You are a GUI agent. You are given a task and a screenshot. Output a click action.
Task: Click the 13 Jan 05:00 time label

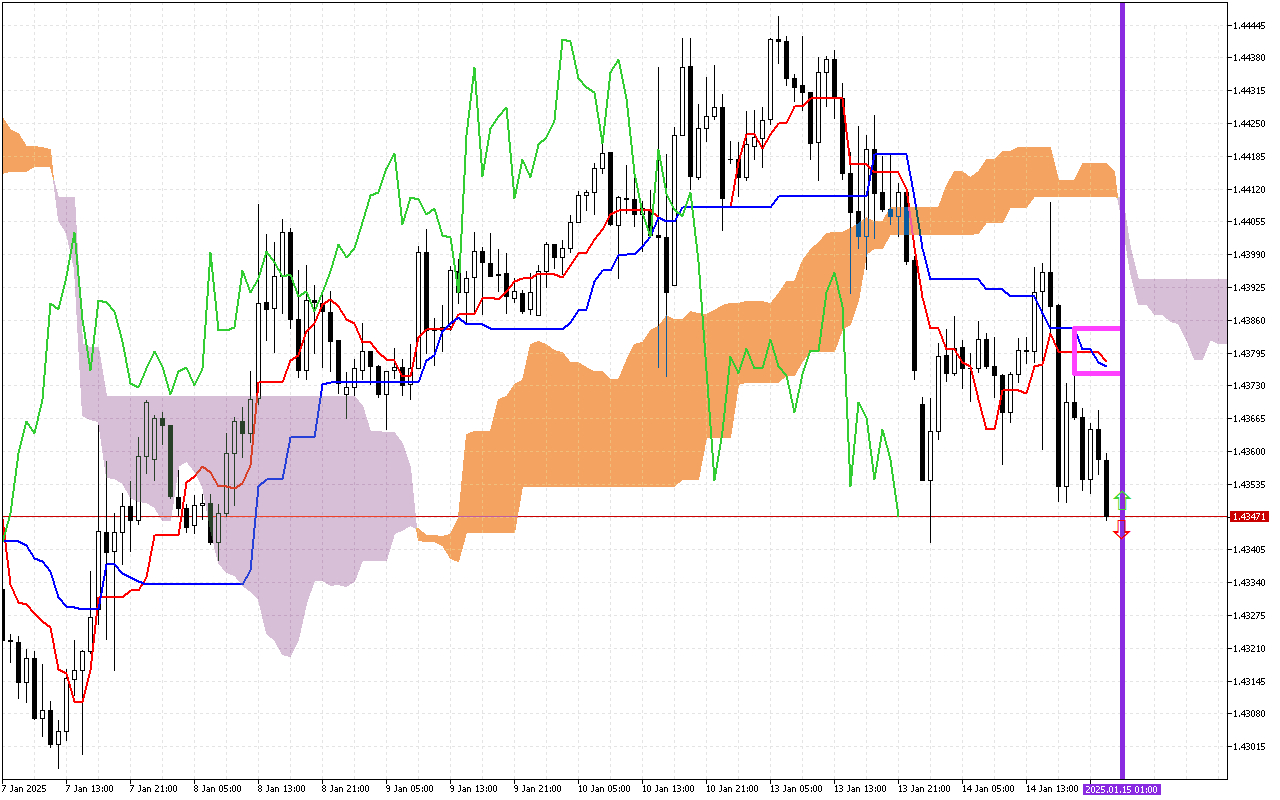[x=794, y=789]
